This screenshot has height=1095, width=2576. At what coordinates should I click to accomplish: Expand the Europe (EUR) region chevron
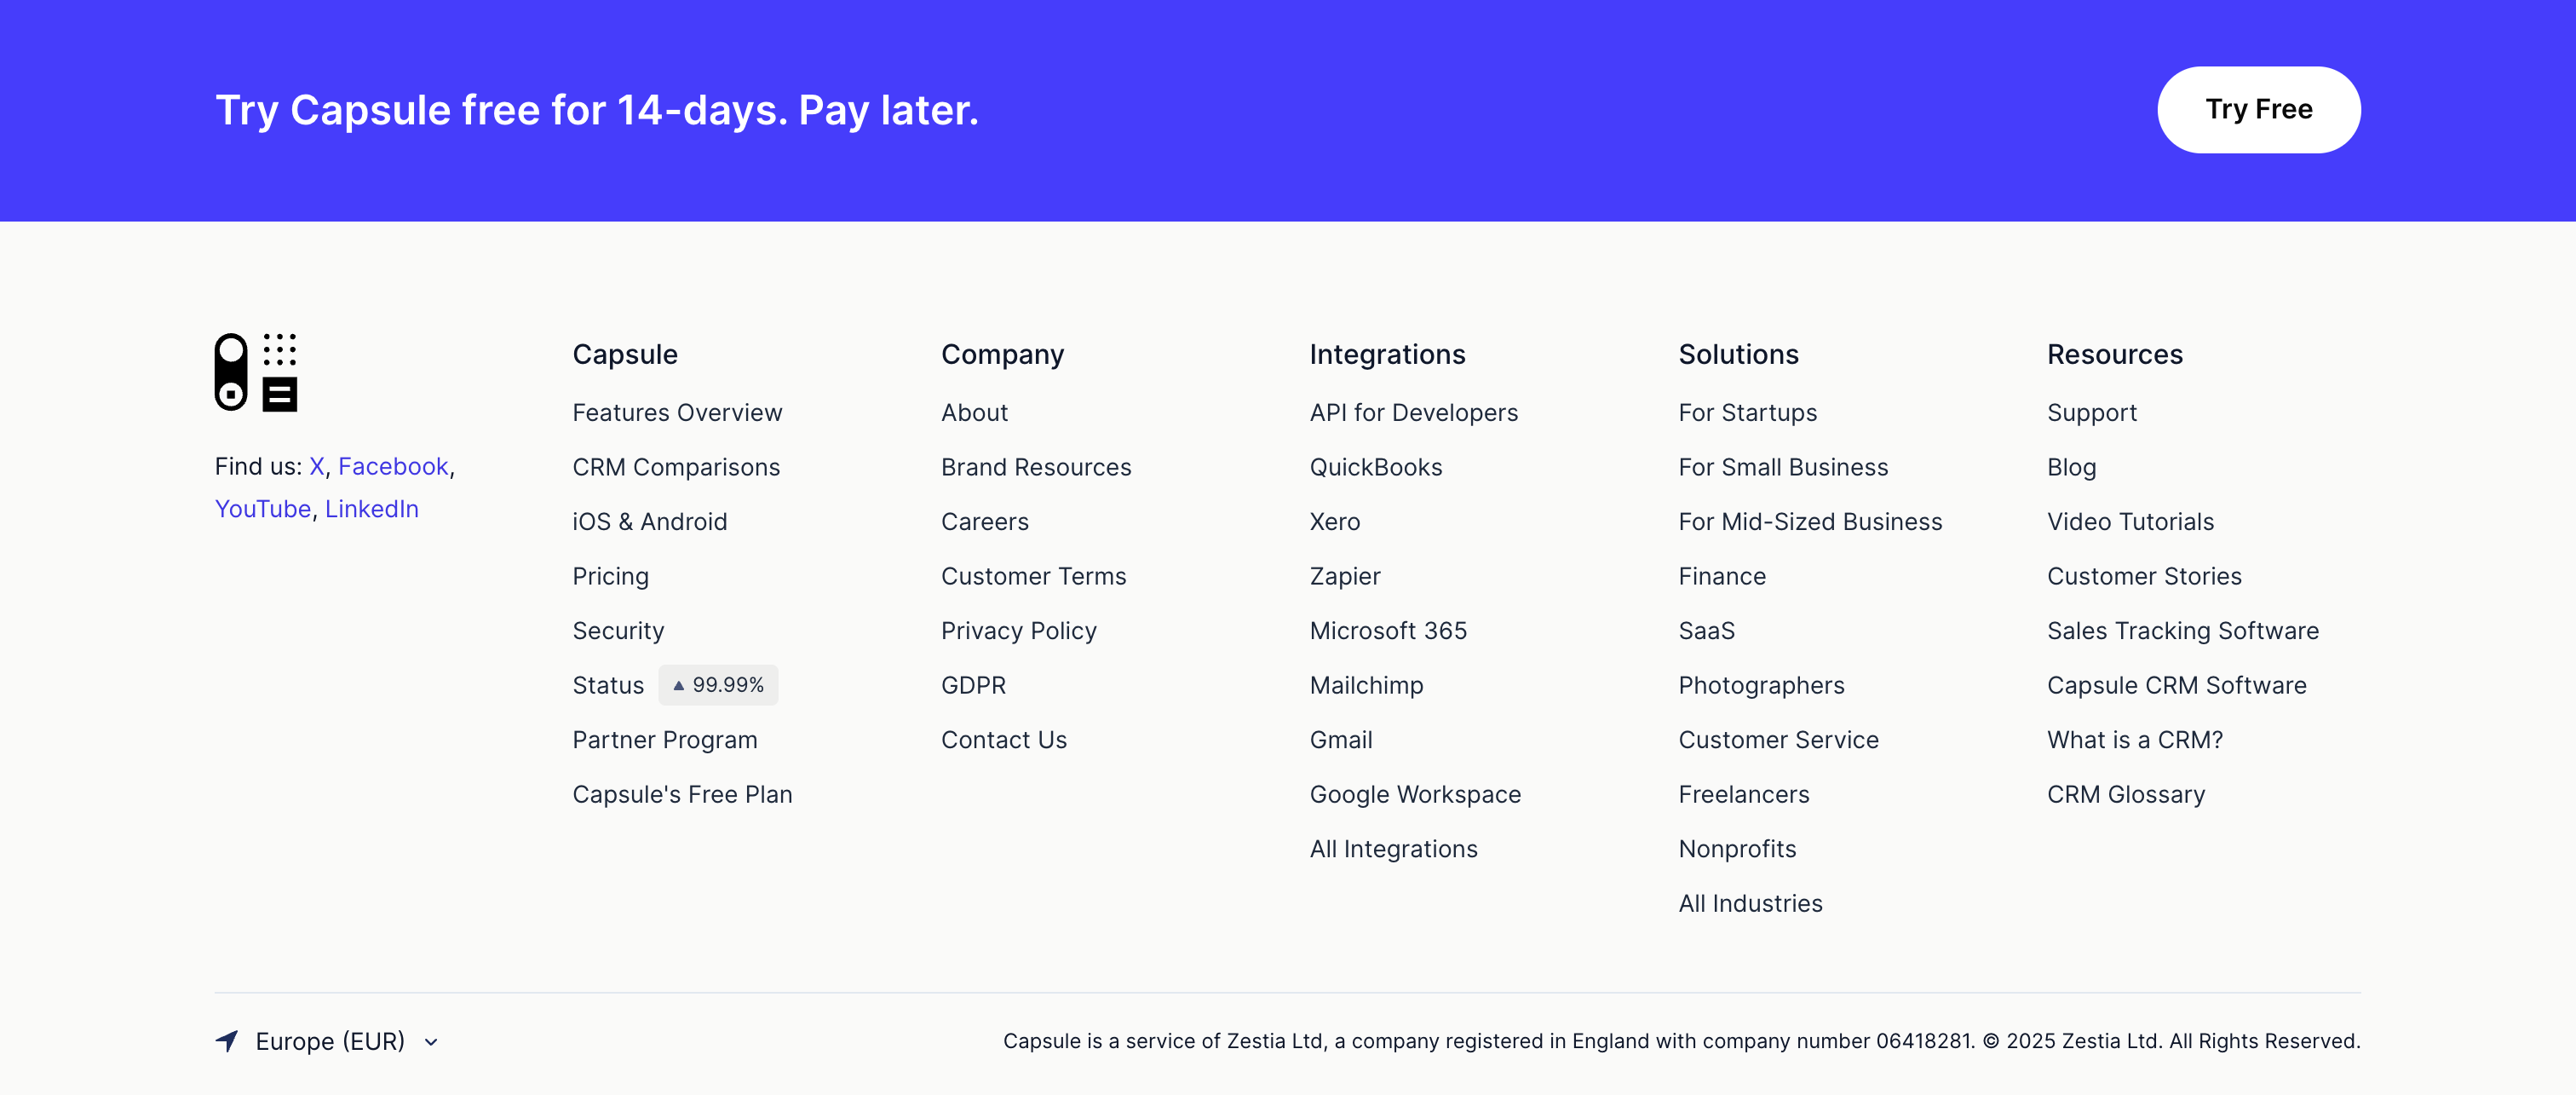(431, 1042)
